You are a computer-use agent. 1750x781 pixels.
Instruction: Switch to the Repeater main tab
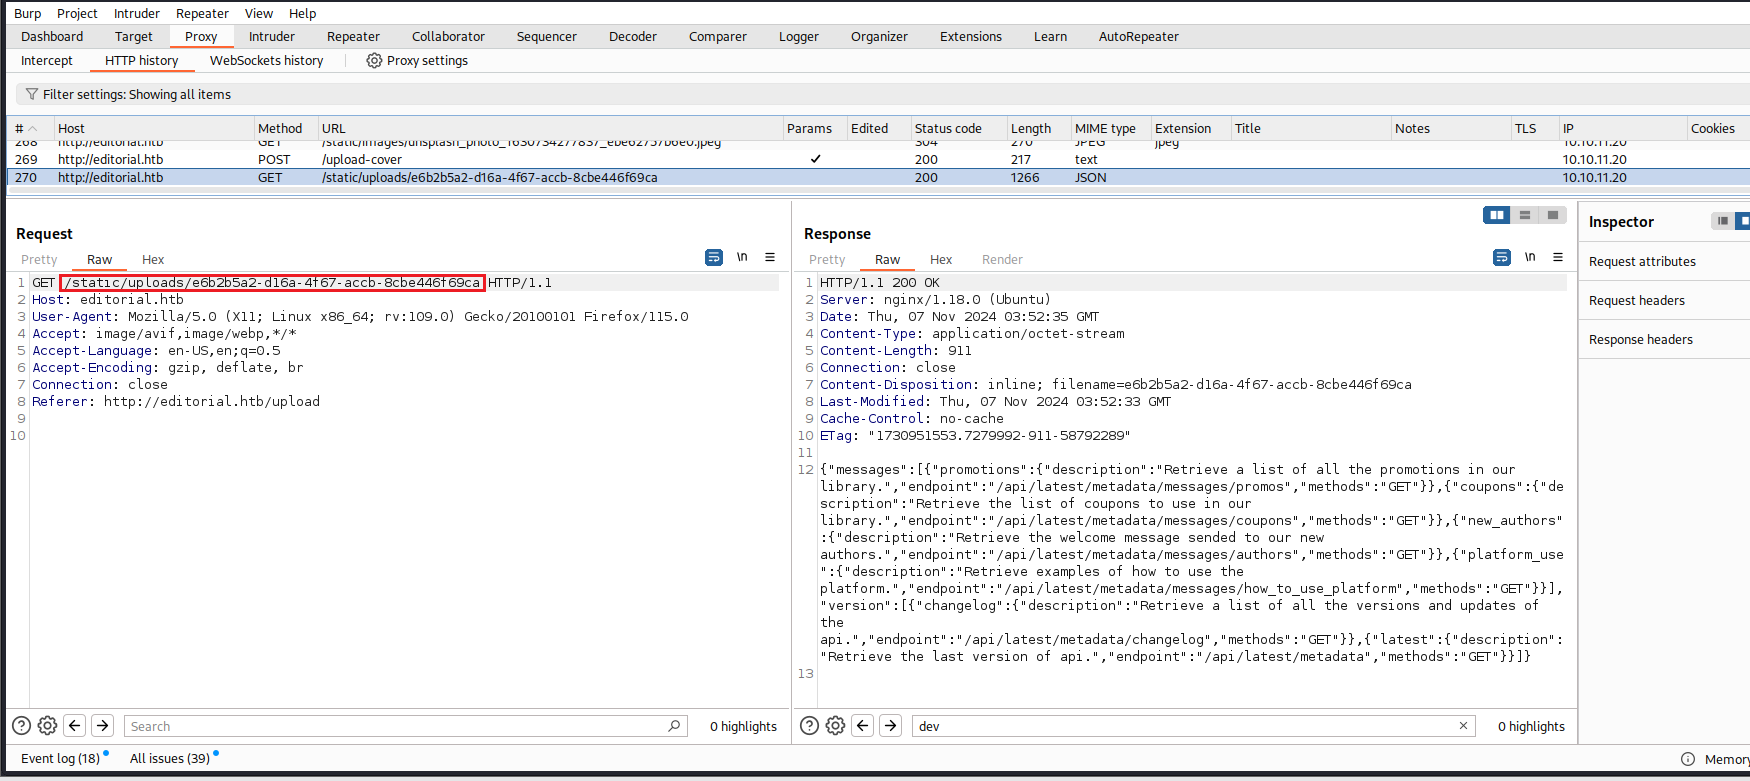pos(353,37)
